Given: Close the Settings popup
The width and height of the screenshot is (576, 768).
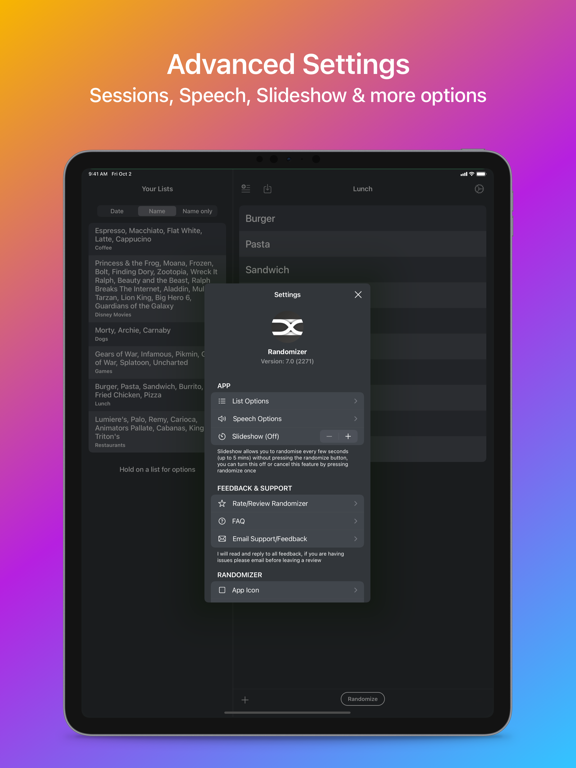Looking at the screenshot, I should pyautogui.click(x=358, y=294).
